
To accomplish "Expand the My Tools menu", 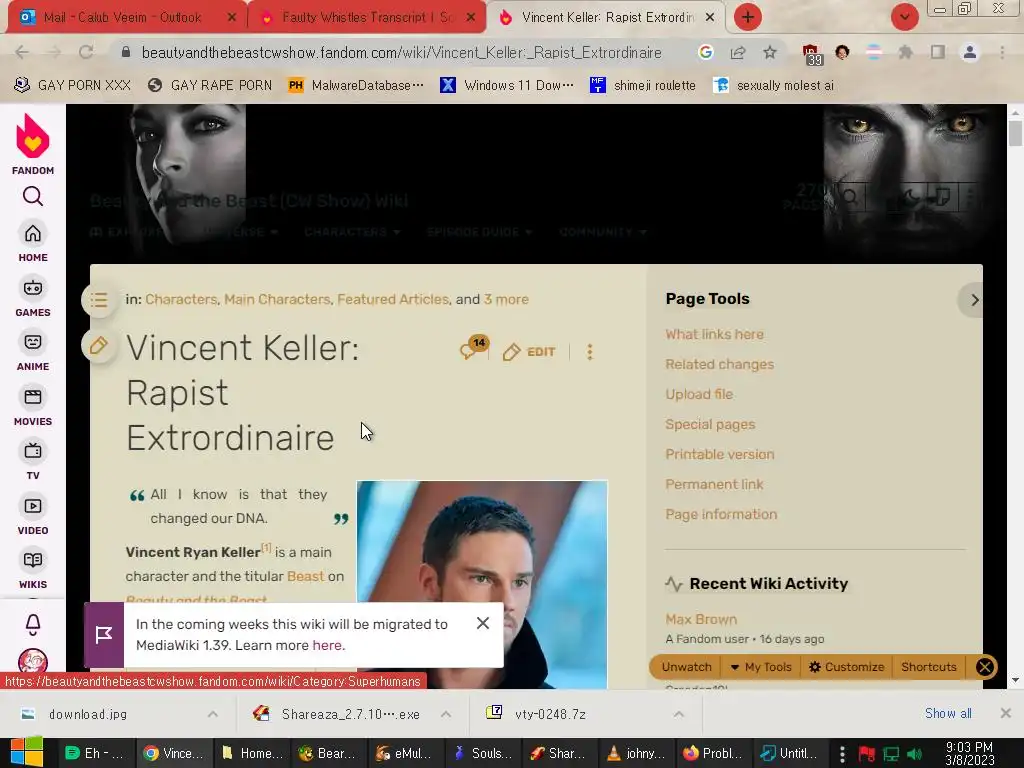I will [x=761, y=667].
